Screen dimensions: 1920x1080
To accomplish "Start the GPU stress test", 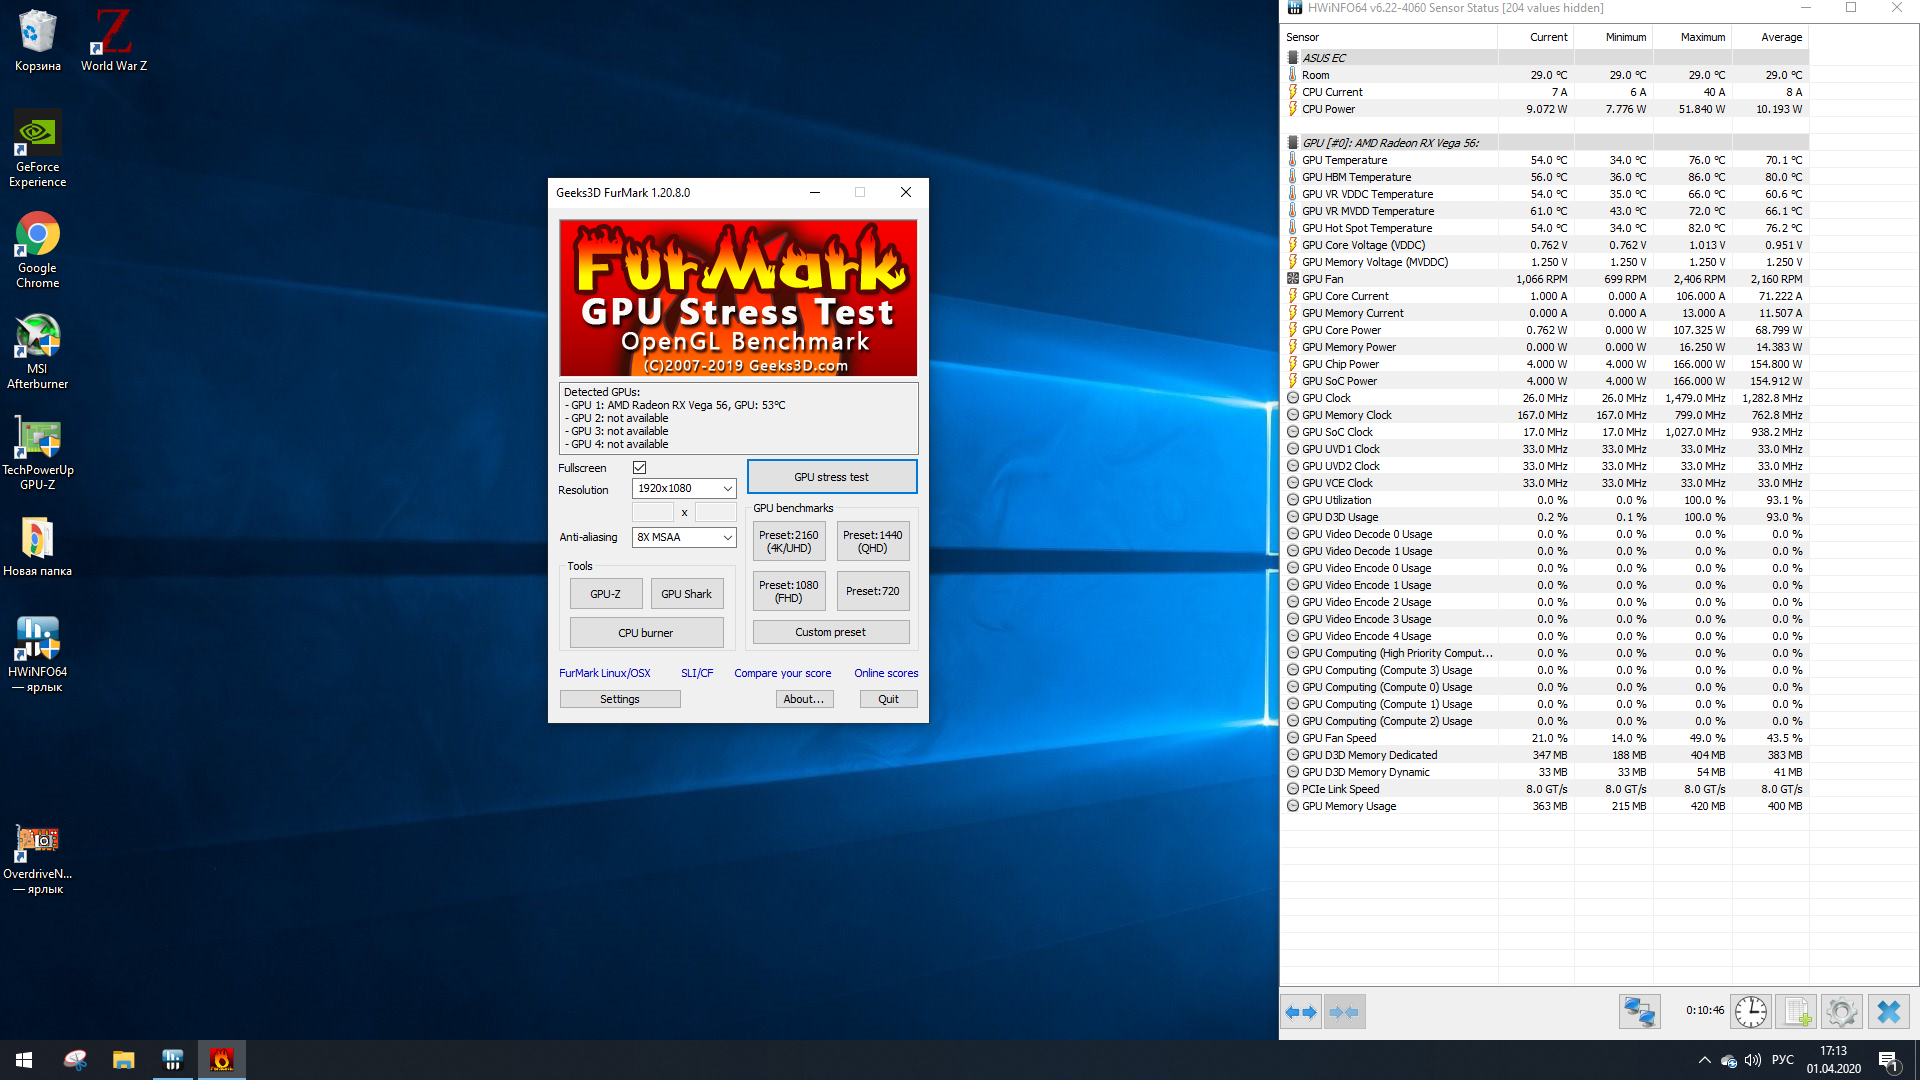I will click(x=831, y=477).
